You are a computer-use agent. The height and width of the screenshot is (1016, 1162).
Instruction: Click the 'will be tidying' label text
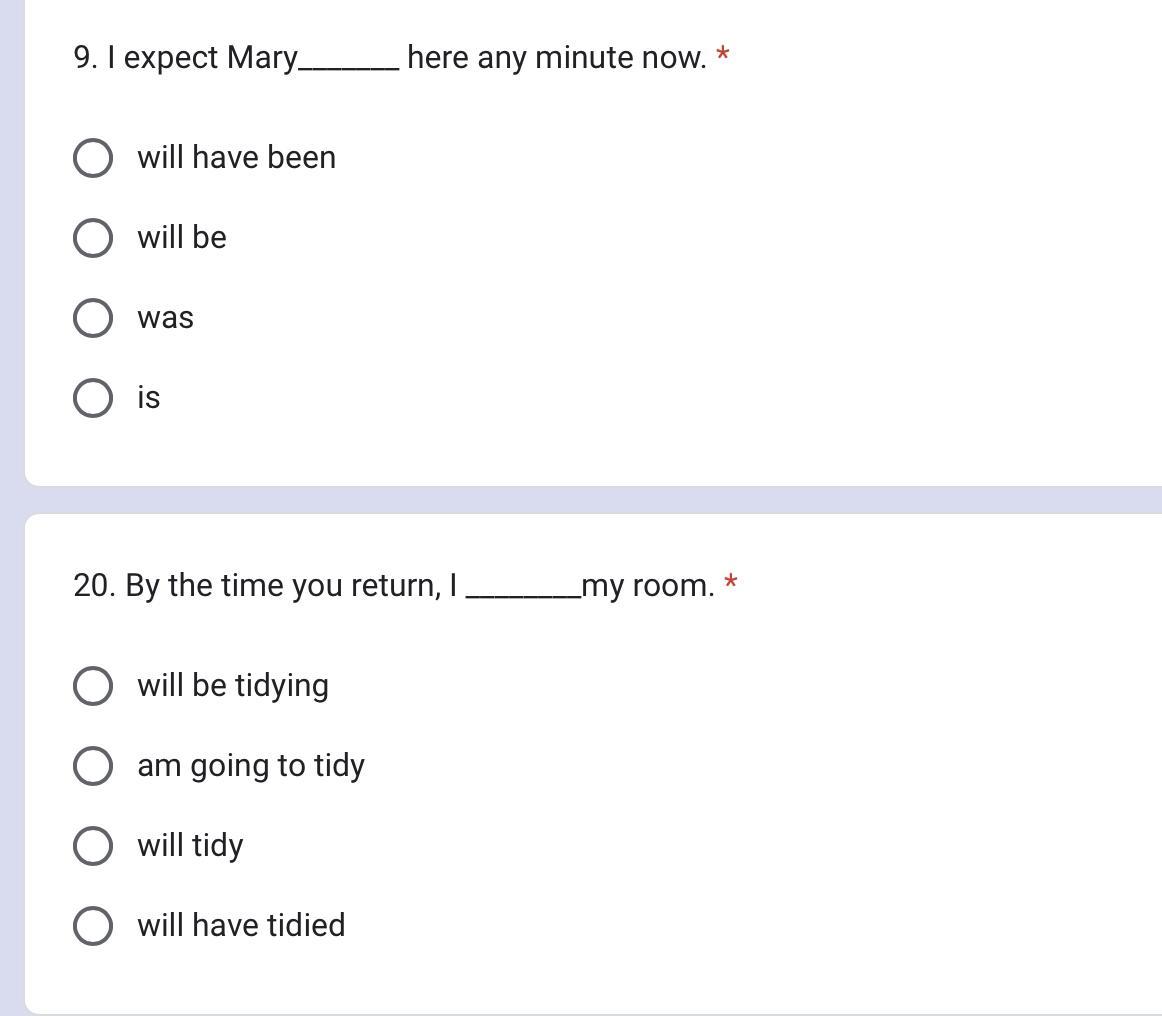pyautogui.click(x=233, y=686)
